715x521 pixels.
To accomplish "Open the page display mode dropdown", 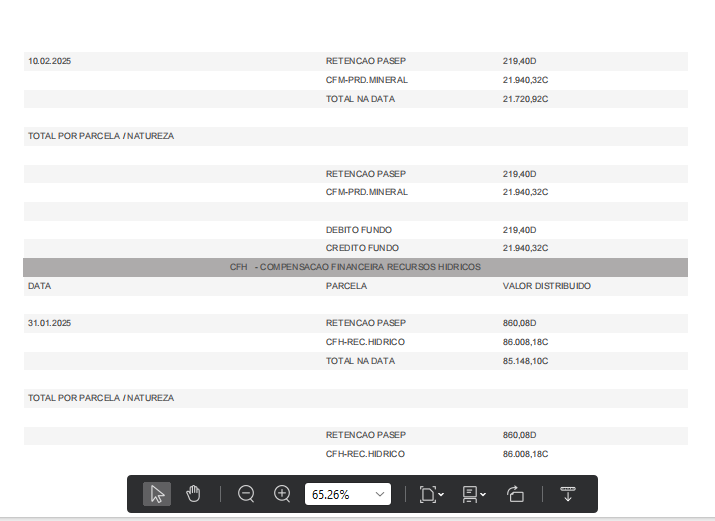I will (x=474, y=494).
